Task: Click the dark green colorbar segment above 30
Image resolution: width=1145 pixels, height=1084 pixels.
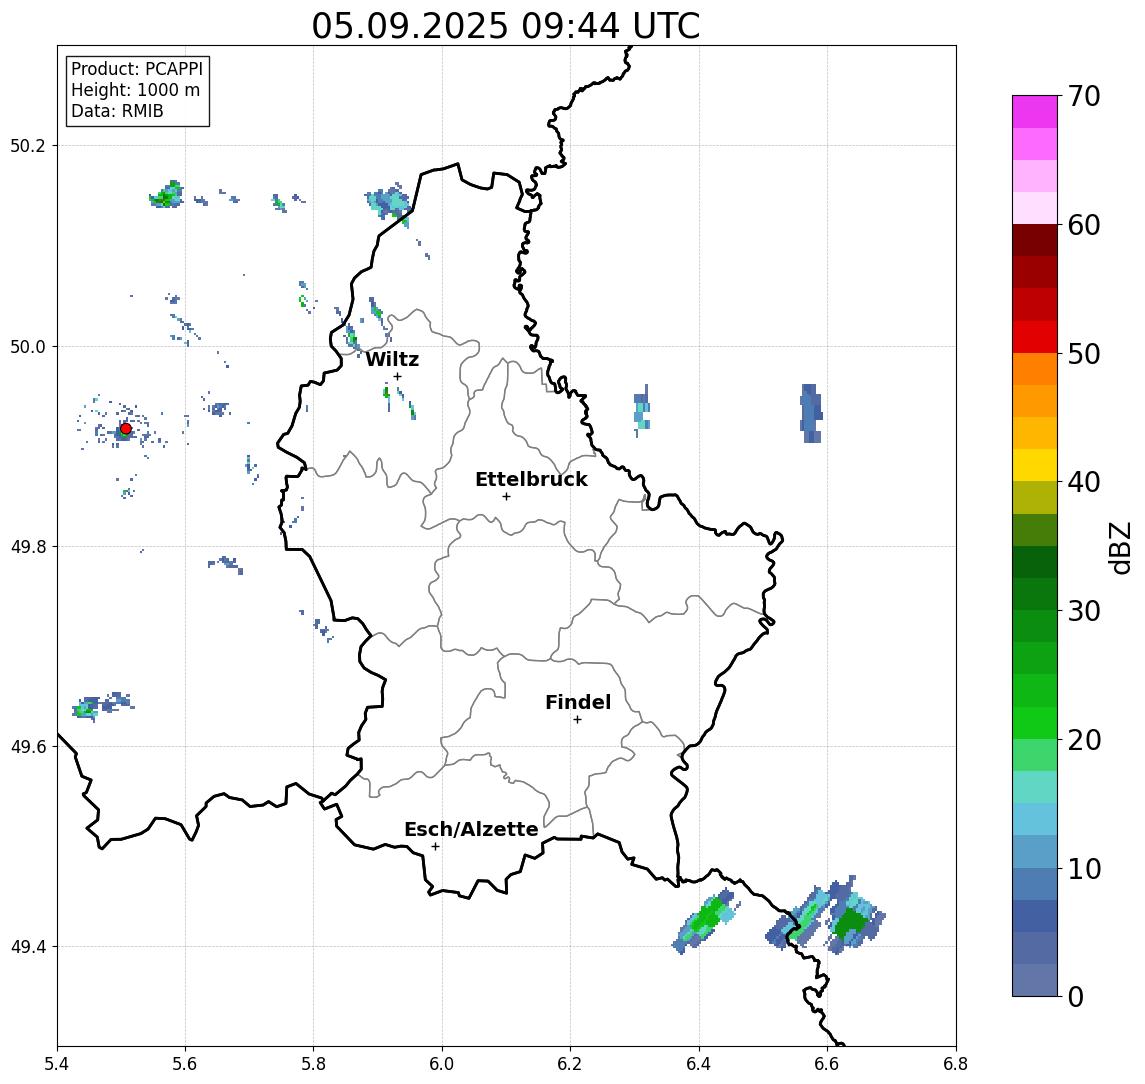Action: click(1035, 594)
